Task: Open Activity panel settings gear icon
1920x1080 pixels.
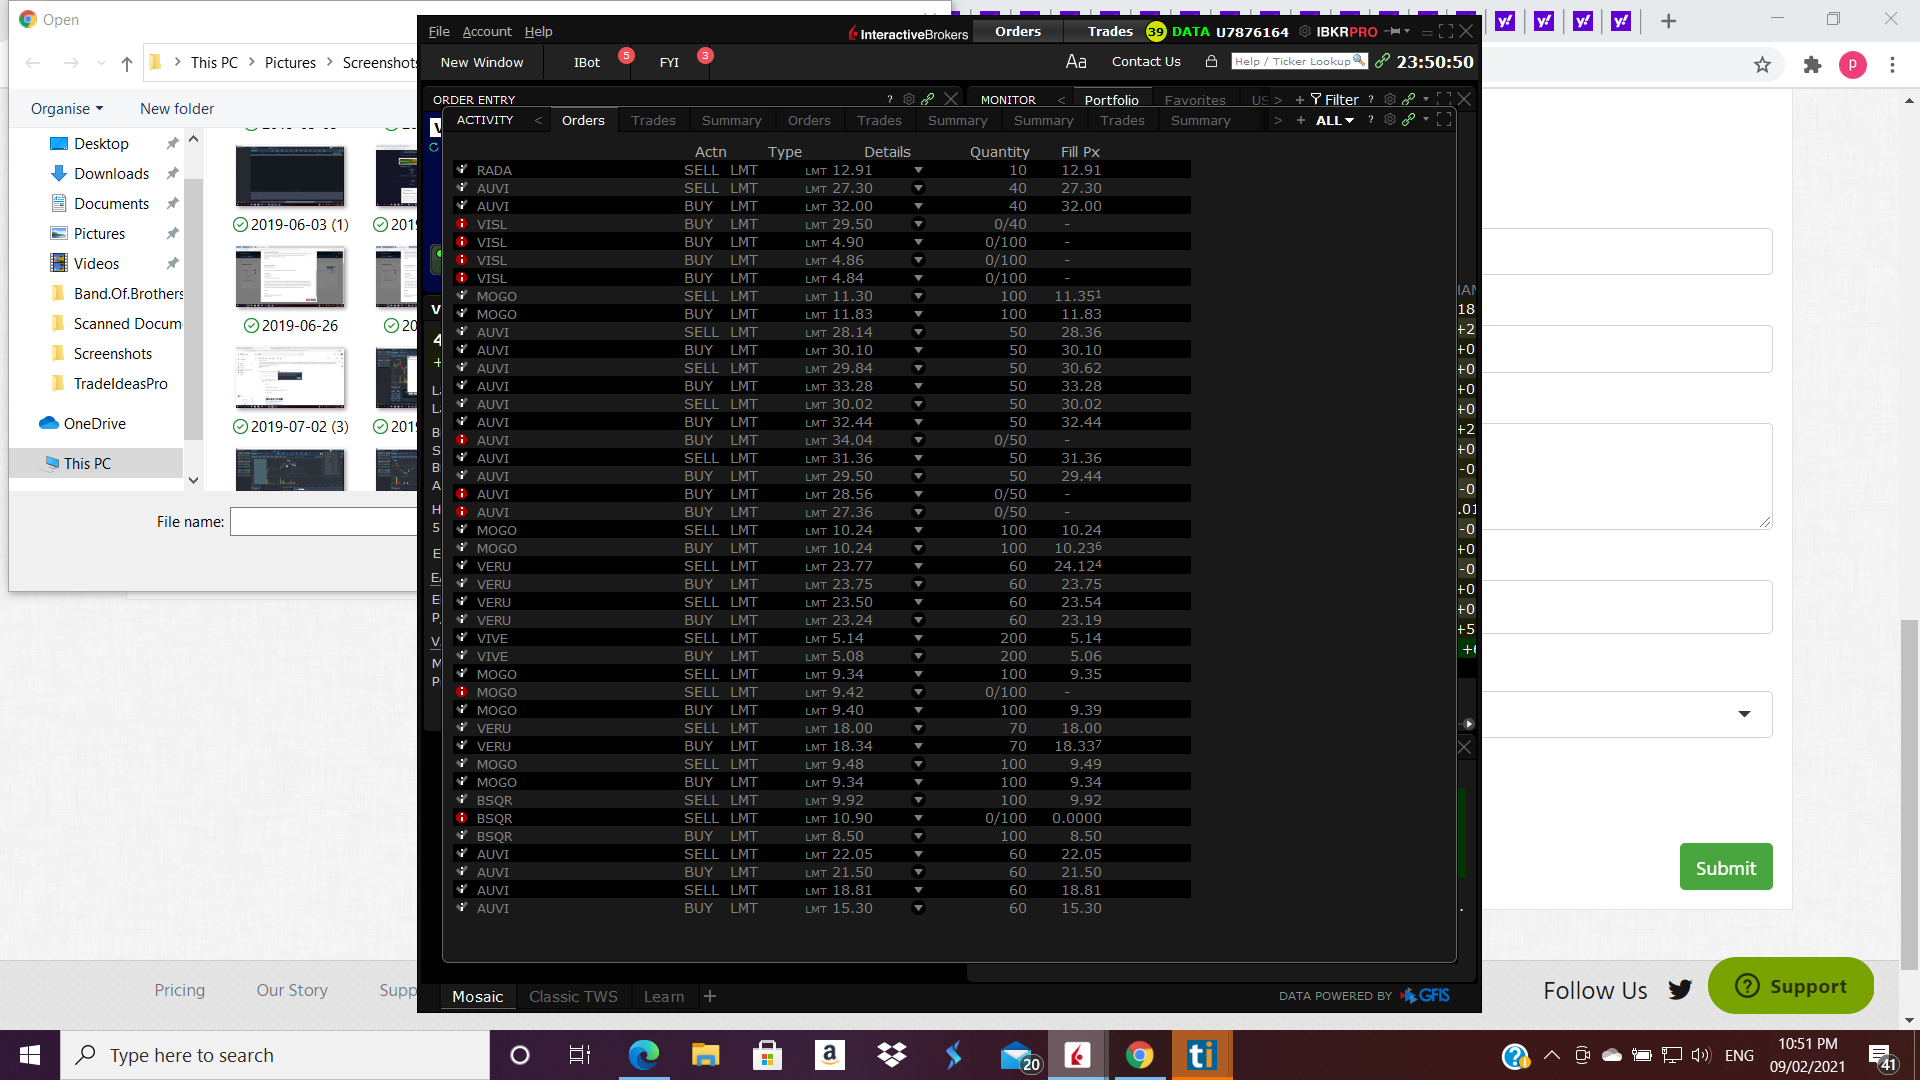Action: 1390,120
